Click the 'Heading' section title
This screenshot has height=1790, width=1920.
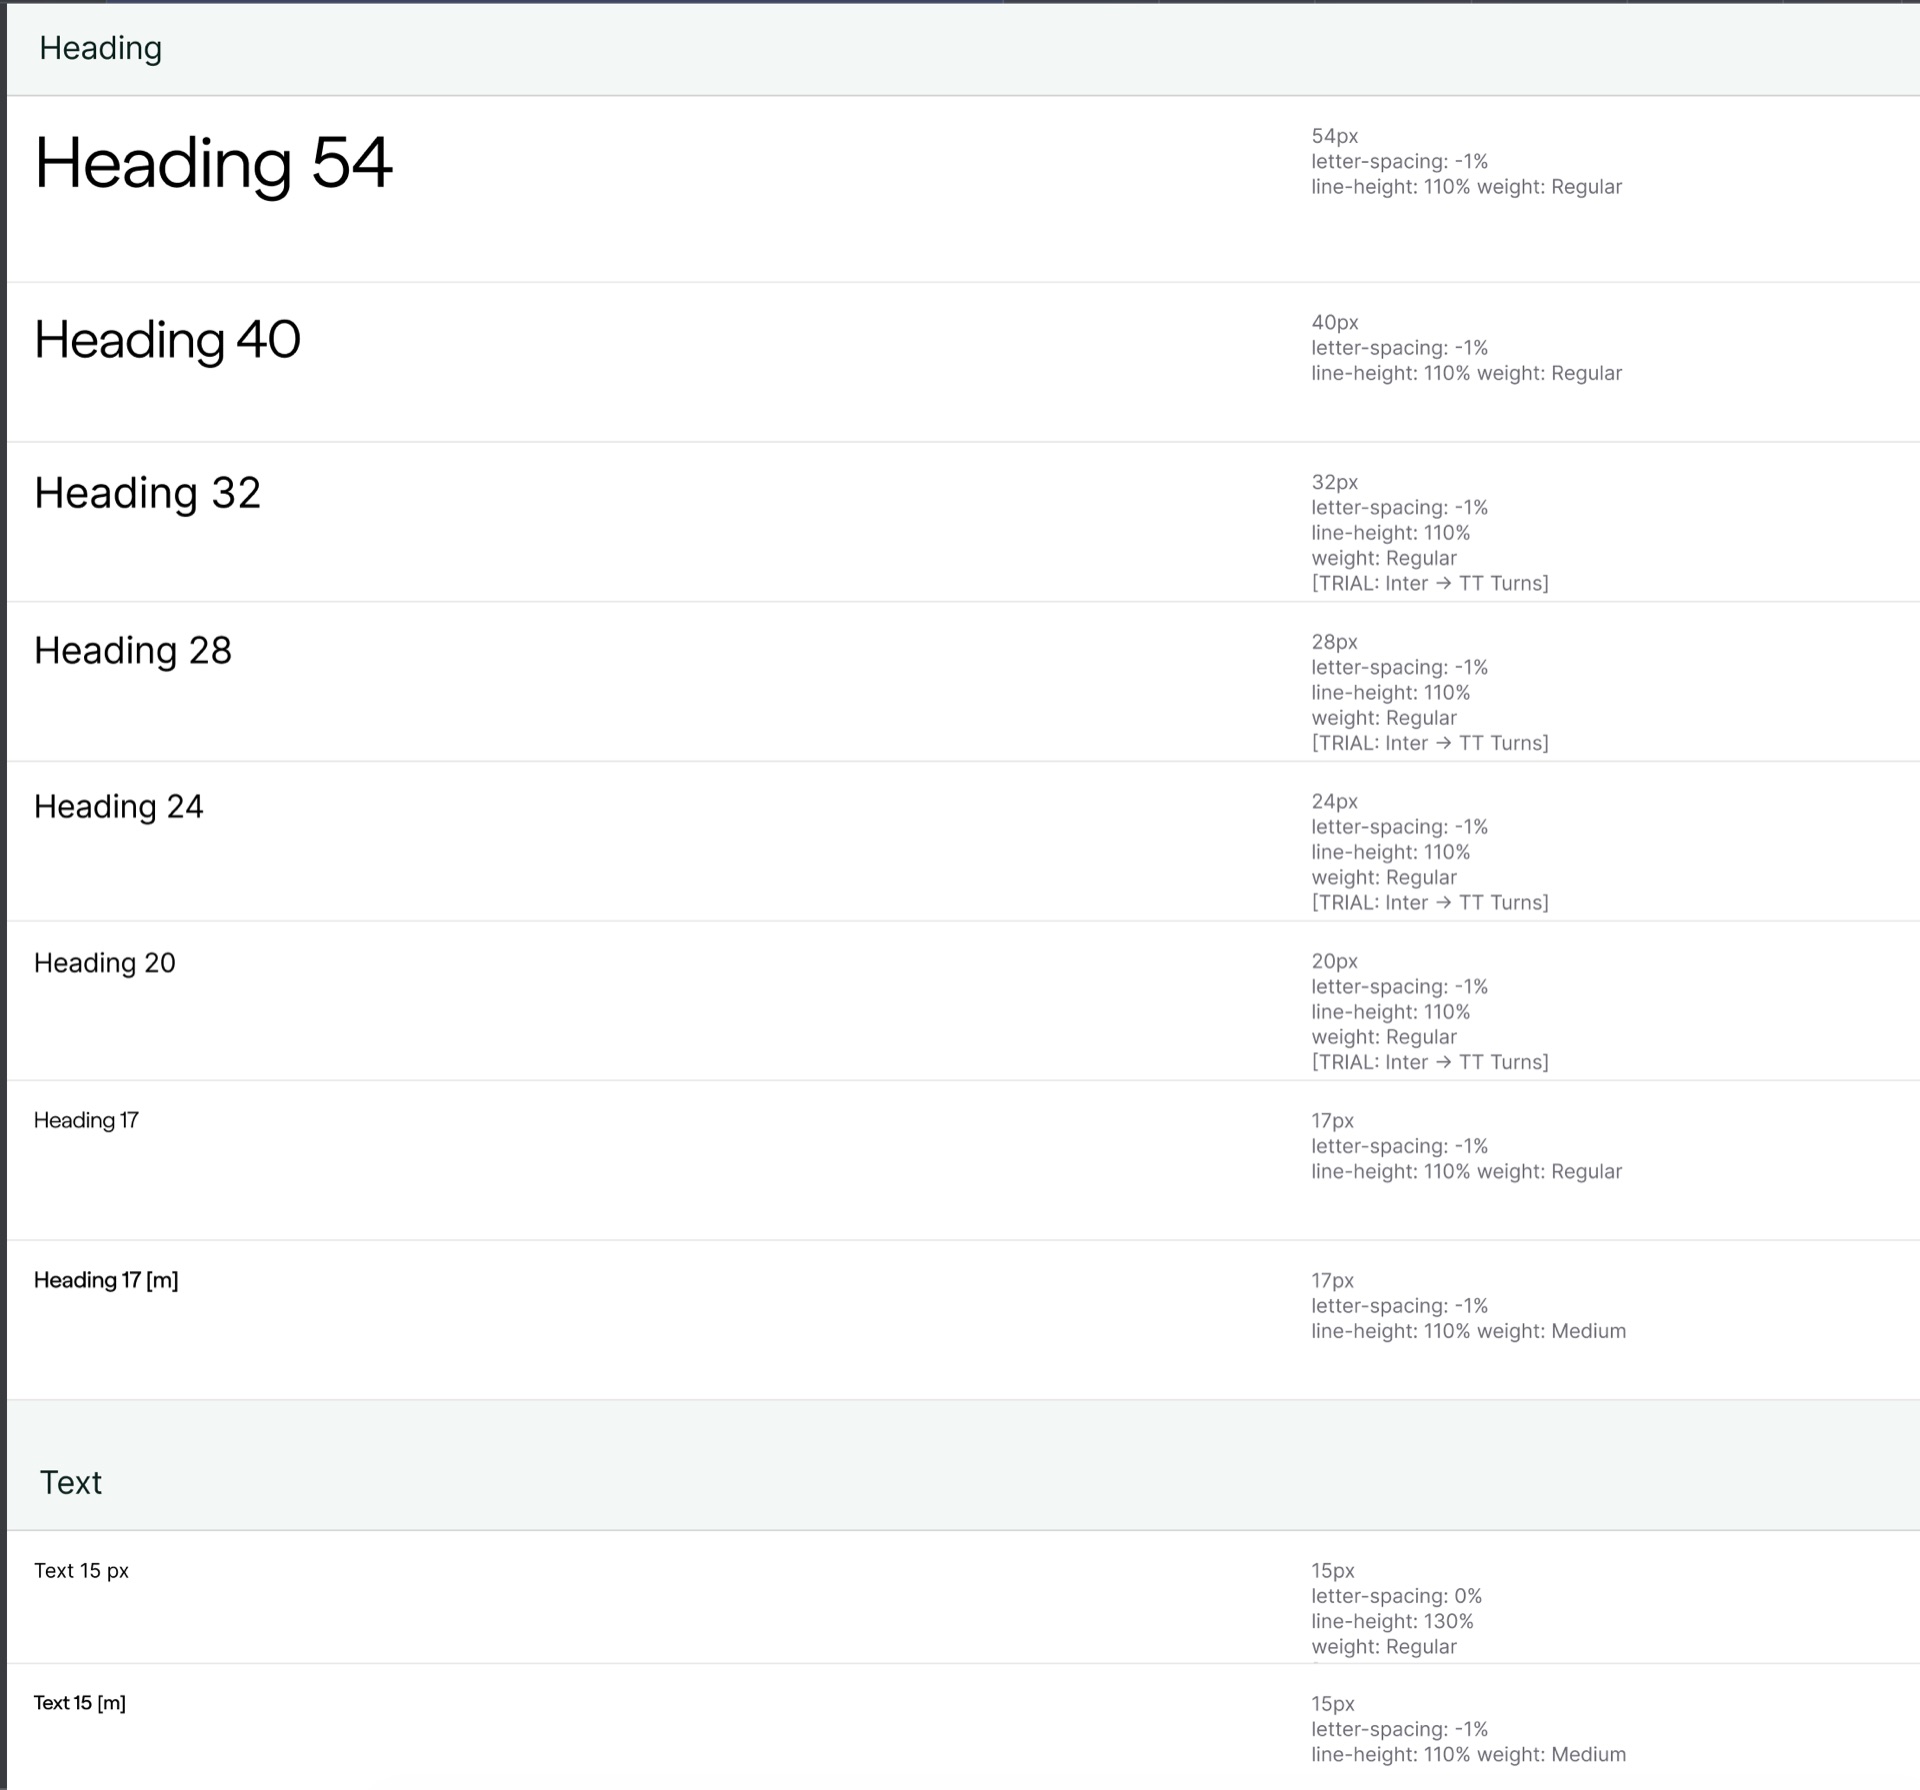[100, 48]
